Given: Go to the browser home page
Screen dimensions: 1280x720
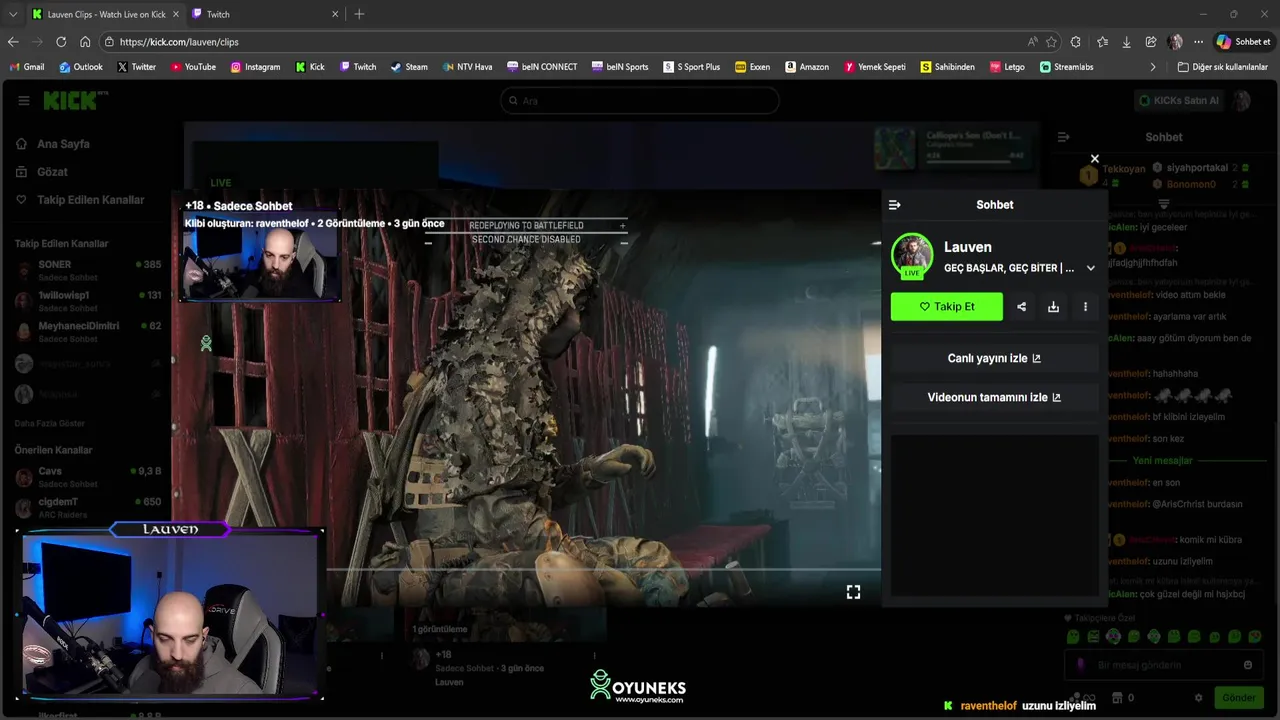Looking at the screenshot, I should tap(85, 42).
